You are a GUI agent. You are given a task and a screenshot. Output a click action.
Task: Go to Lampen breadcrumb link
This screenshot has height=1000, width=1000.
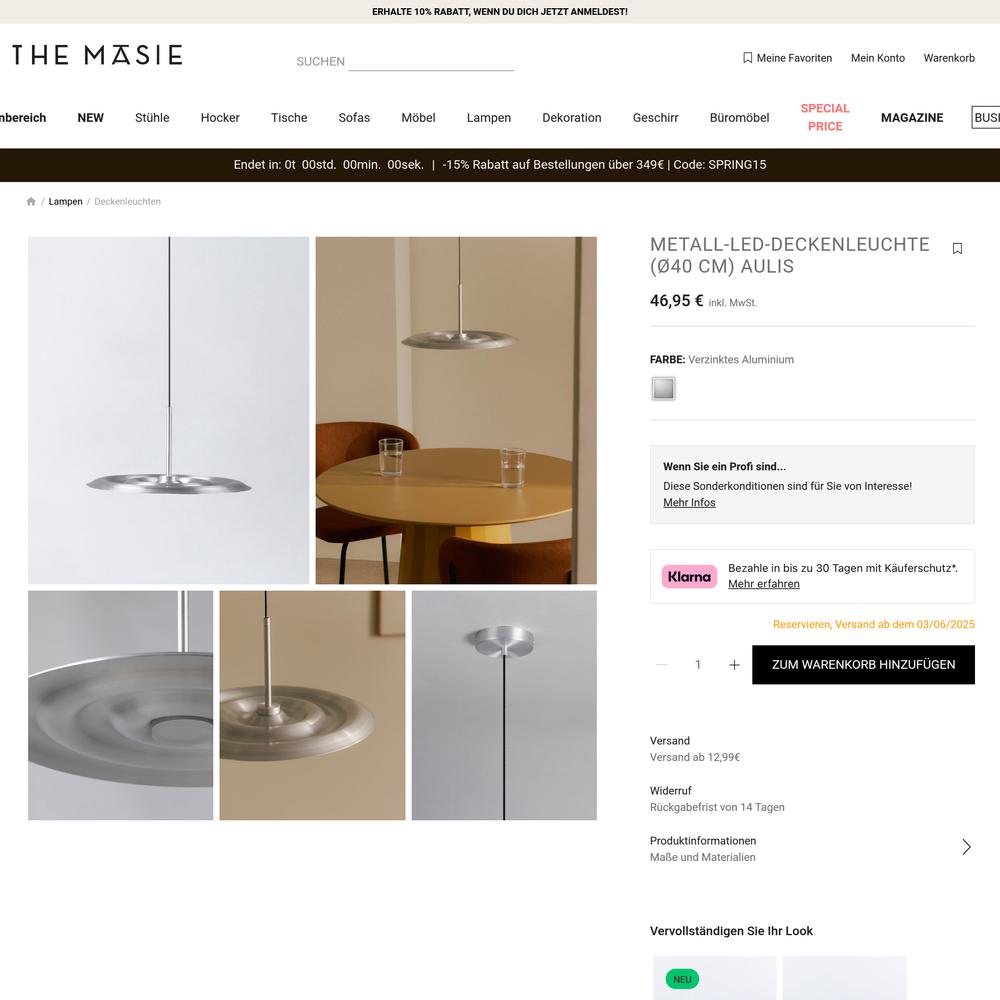click(66, 202)
